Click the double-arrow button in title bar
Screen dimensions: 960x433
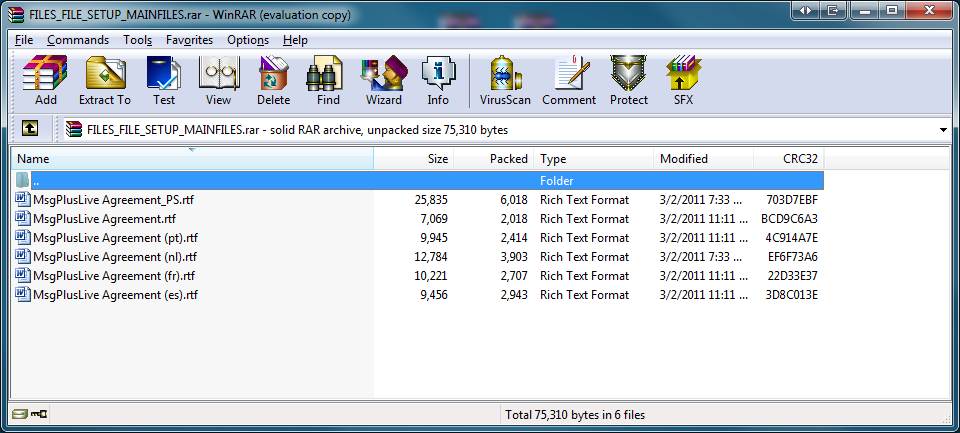pos(806,11)
